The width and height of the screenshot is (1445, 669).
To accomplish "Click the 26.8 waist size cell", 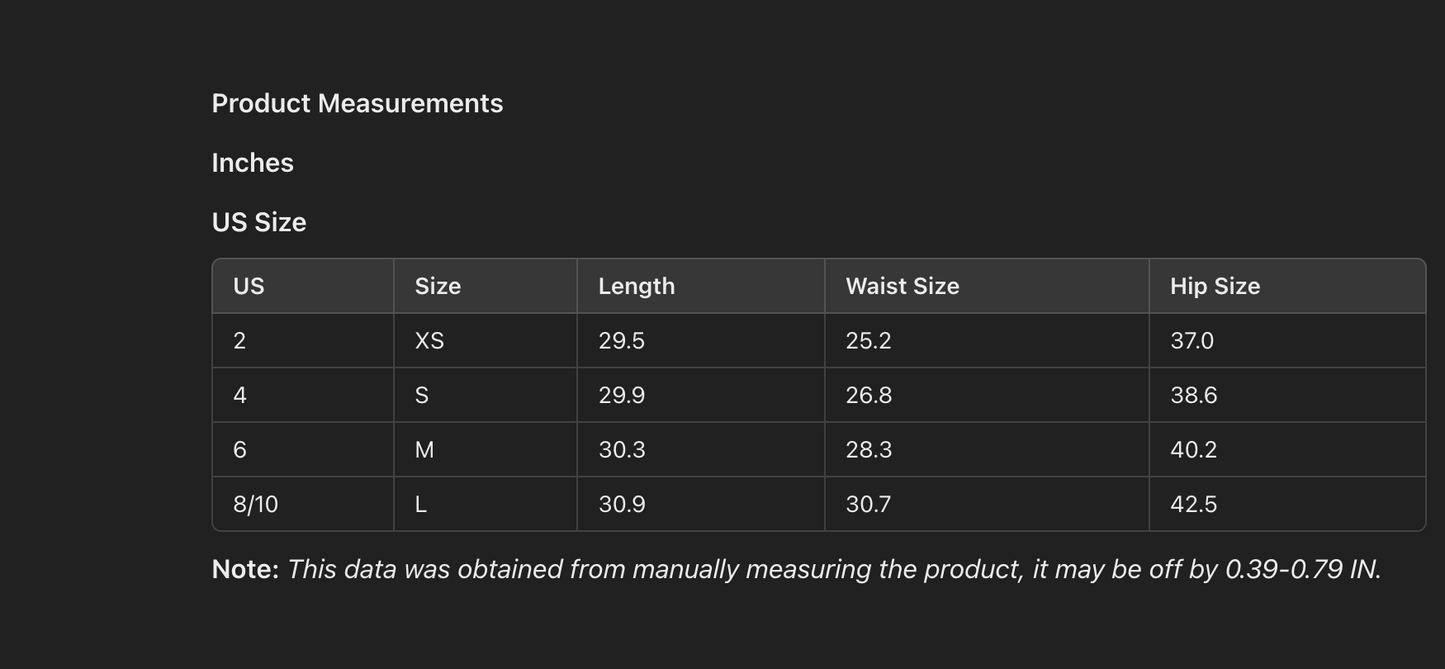I will (x=868, y=395).
